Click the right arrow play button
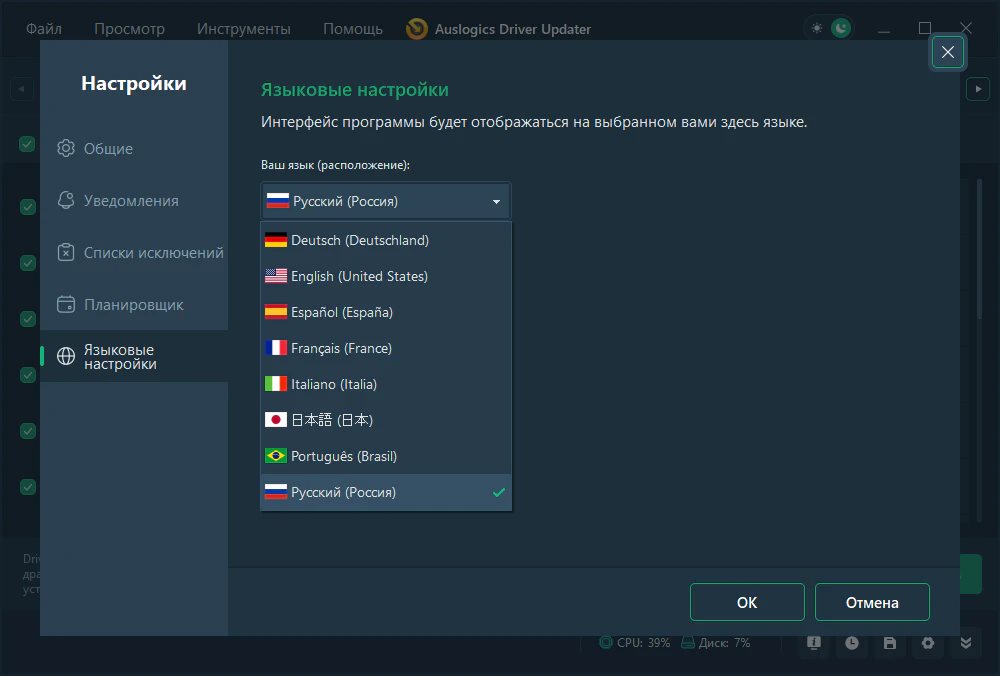Image resolution: width=1000 pixels, height=676 pixels. click(977, 89)
